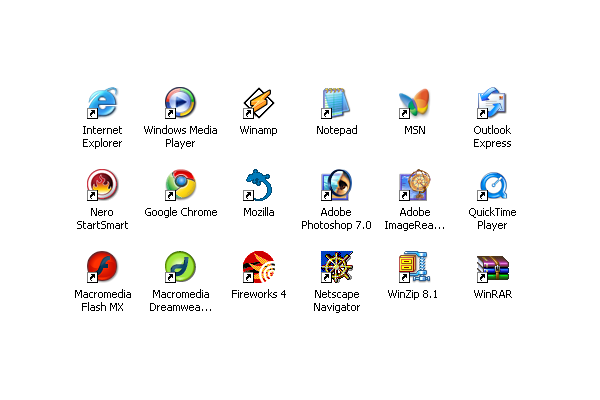
Task: Open the Internet Explorer shortcut icon
Action: (102, 103)
